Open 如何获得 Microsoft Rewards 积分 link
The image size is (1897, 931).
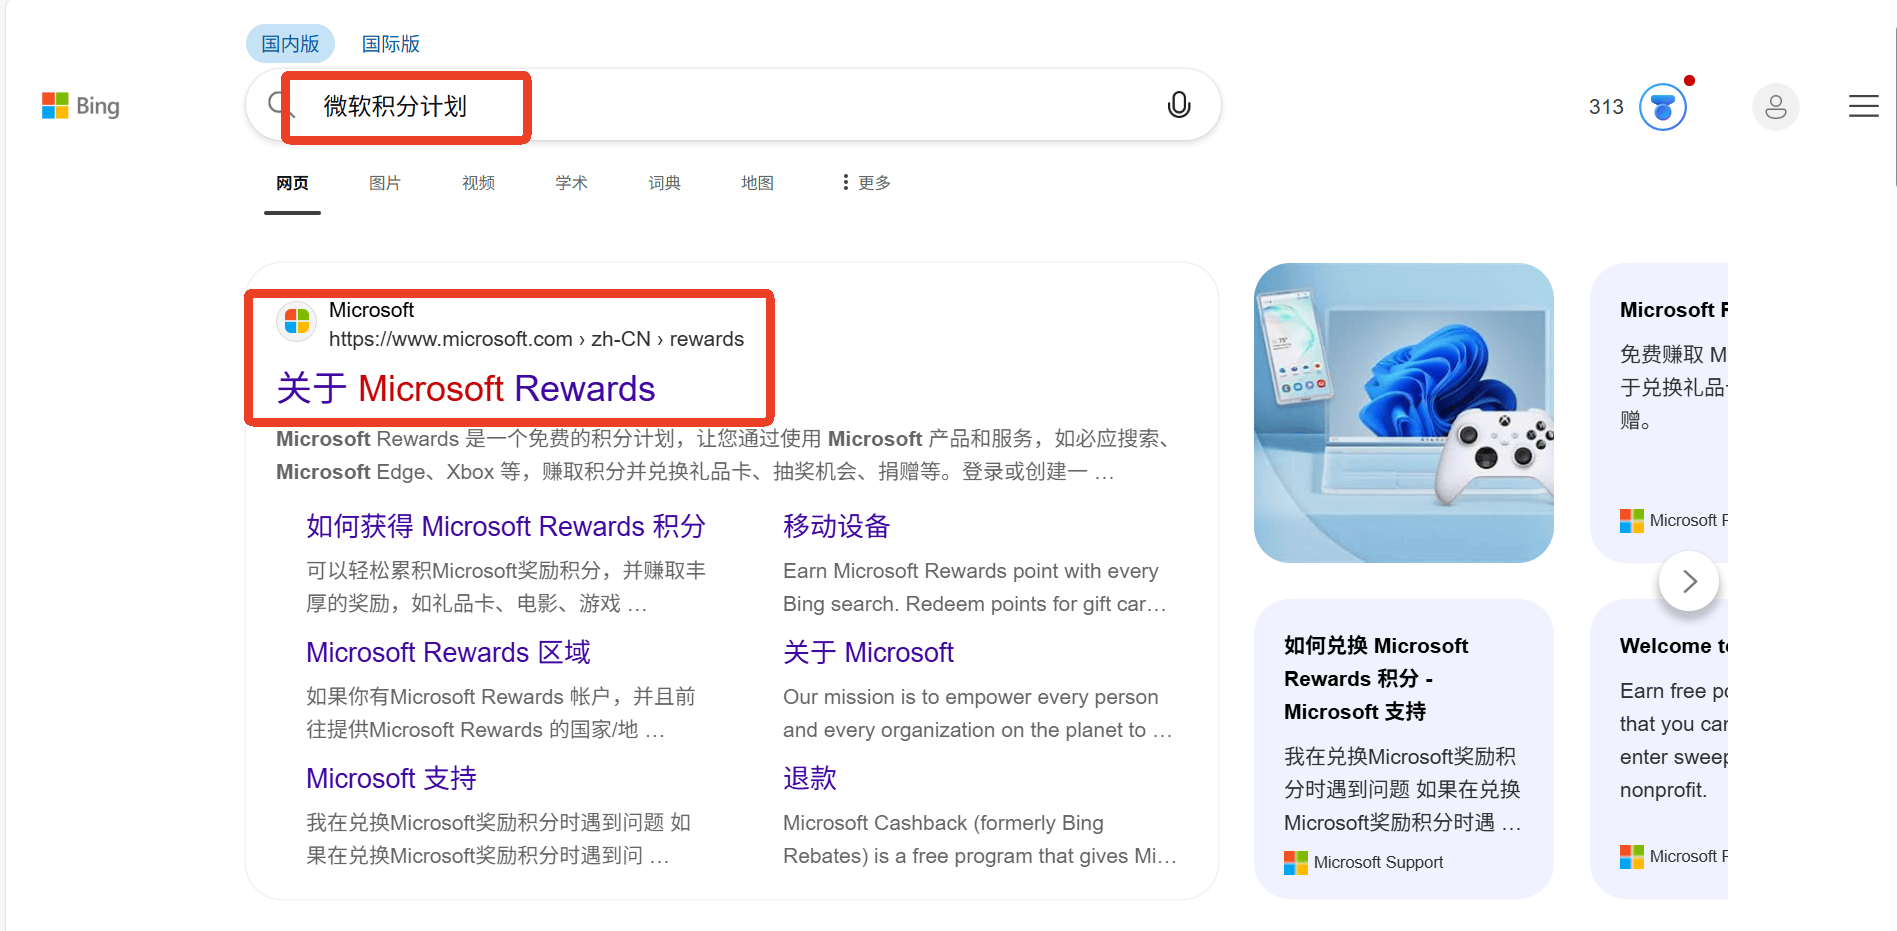(505, 526)
